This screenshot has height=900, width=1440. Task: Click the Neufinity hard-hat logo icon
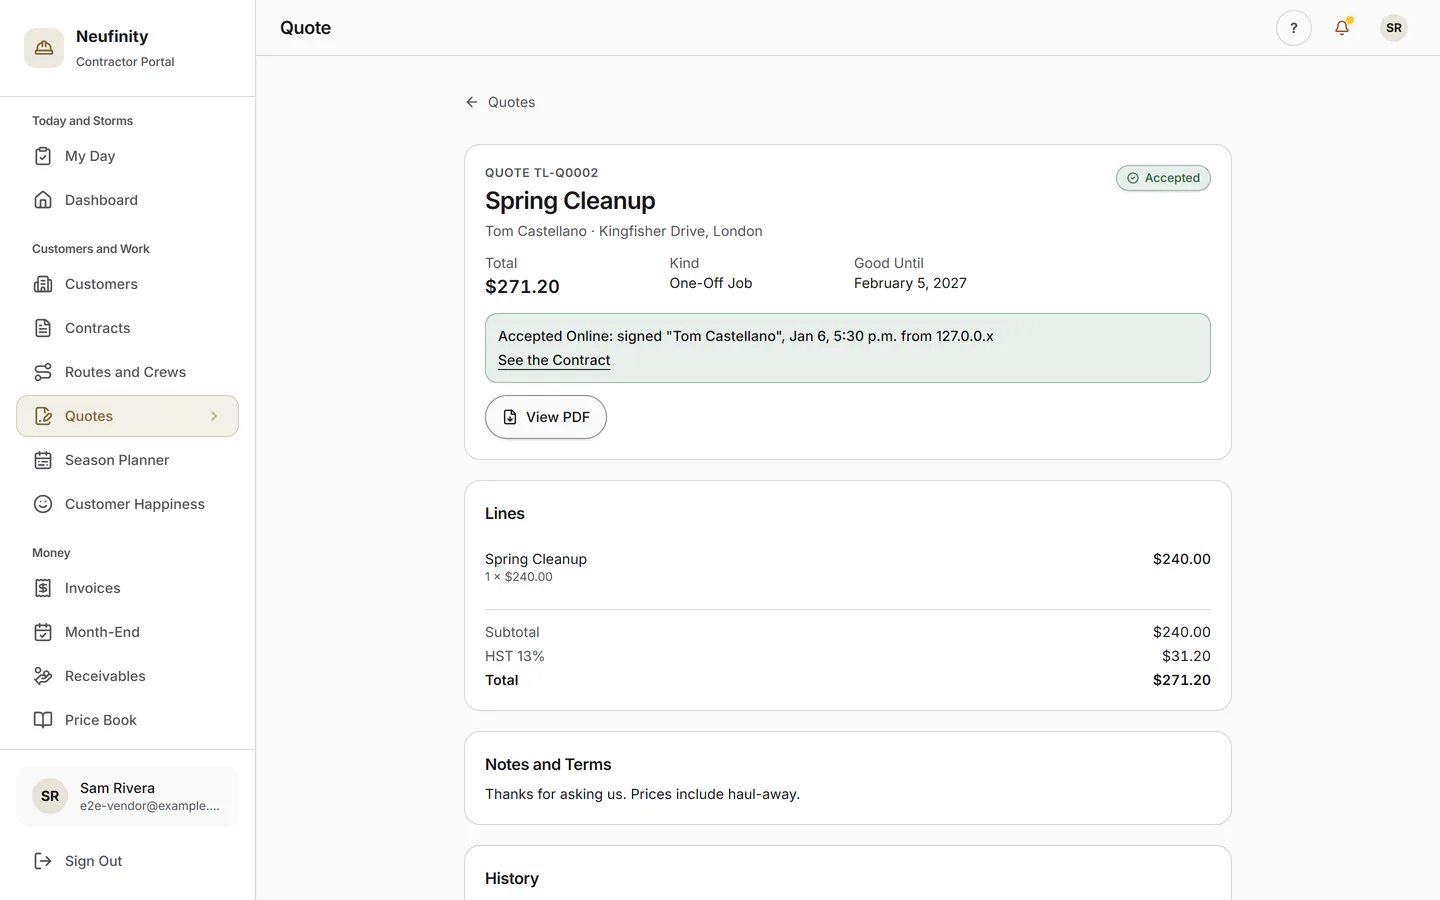(44, 48)
